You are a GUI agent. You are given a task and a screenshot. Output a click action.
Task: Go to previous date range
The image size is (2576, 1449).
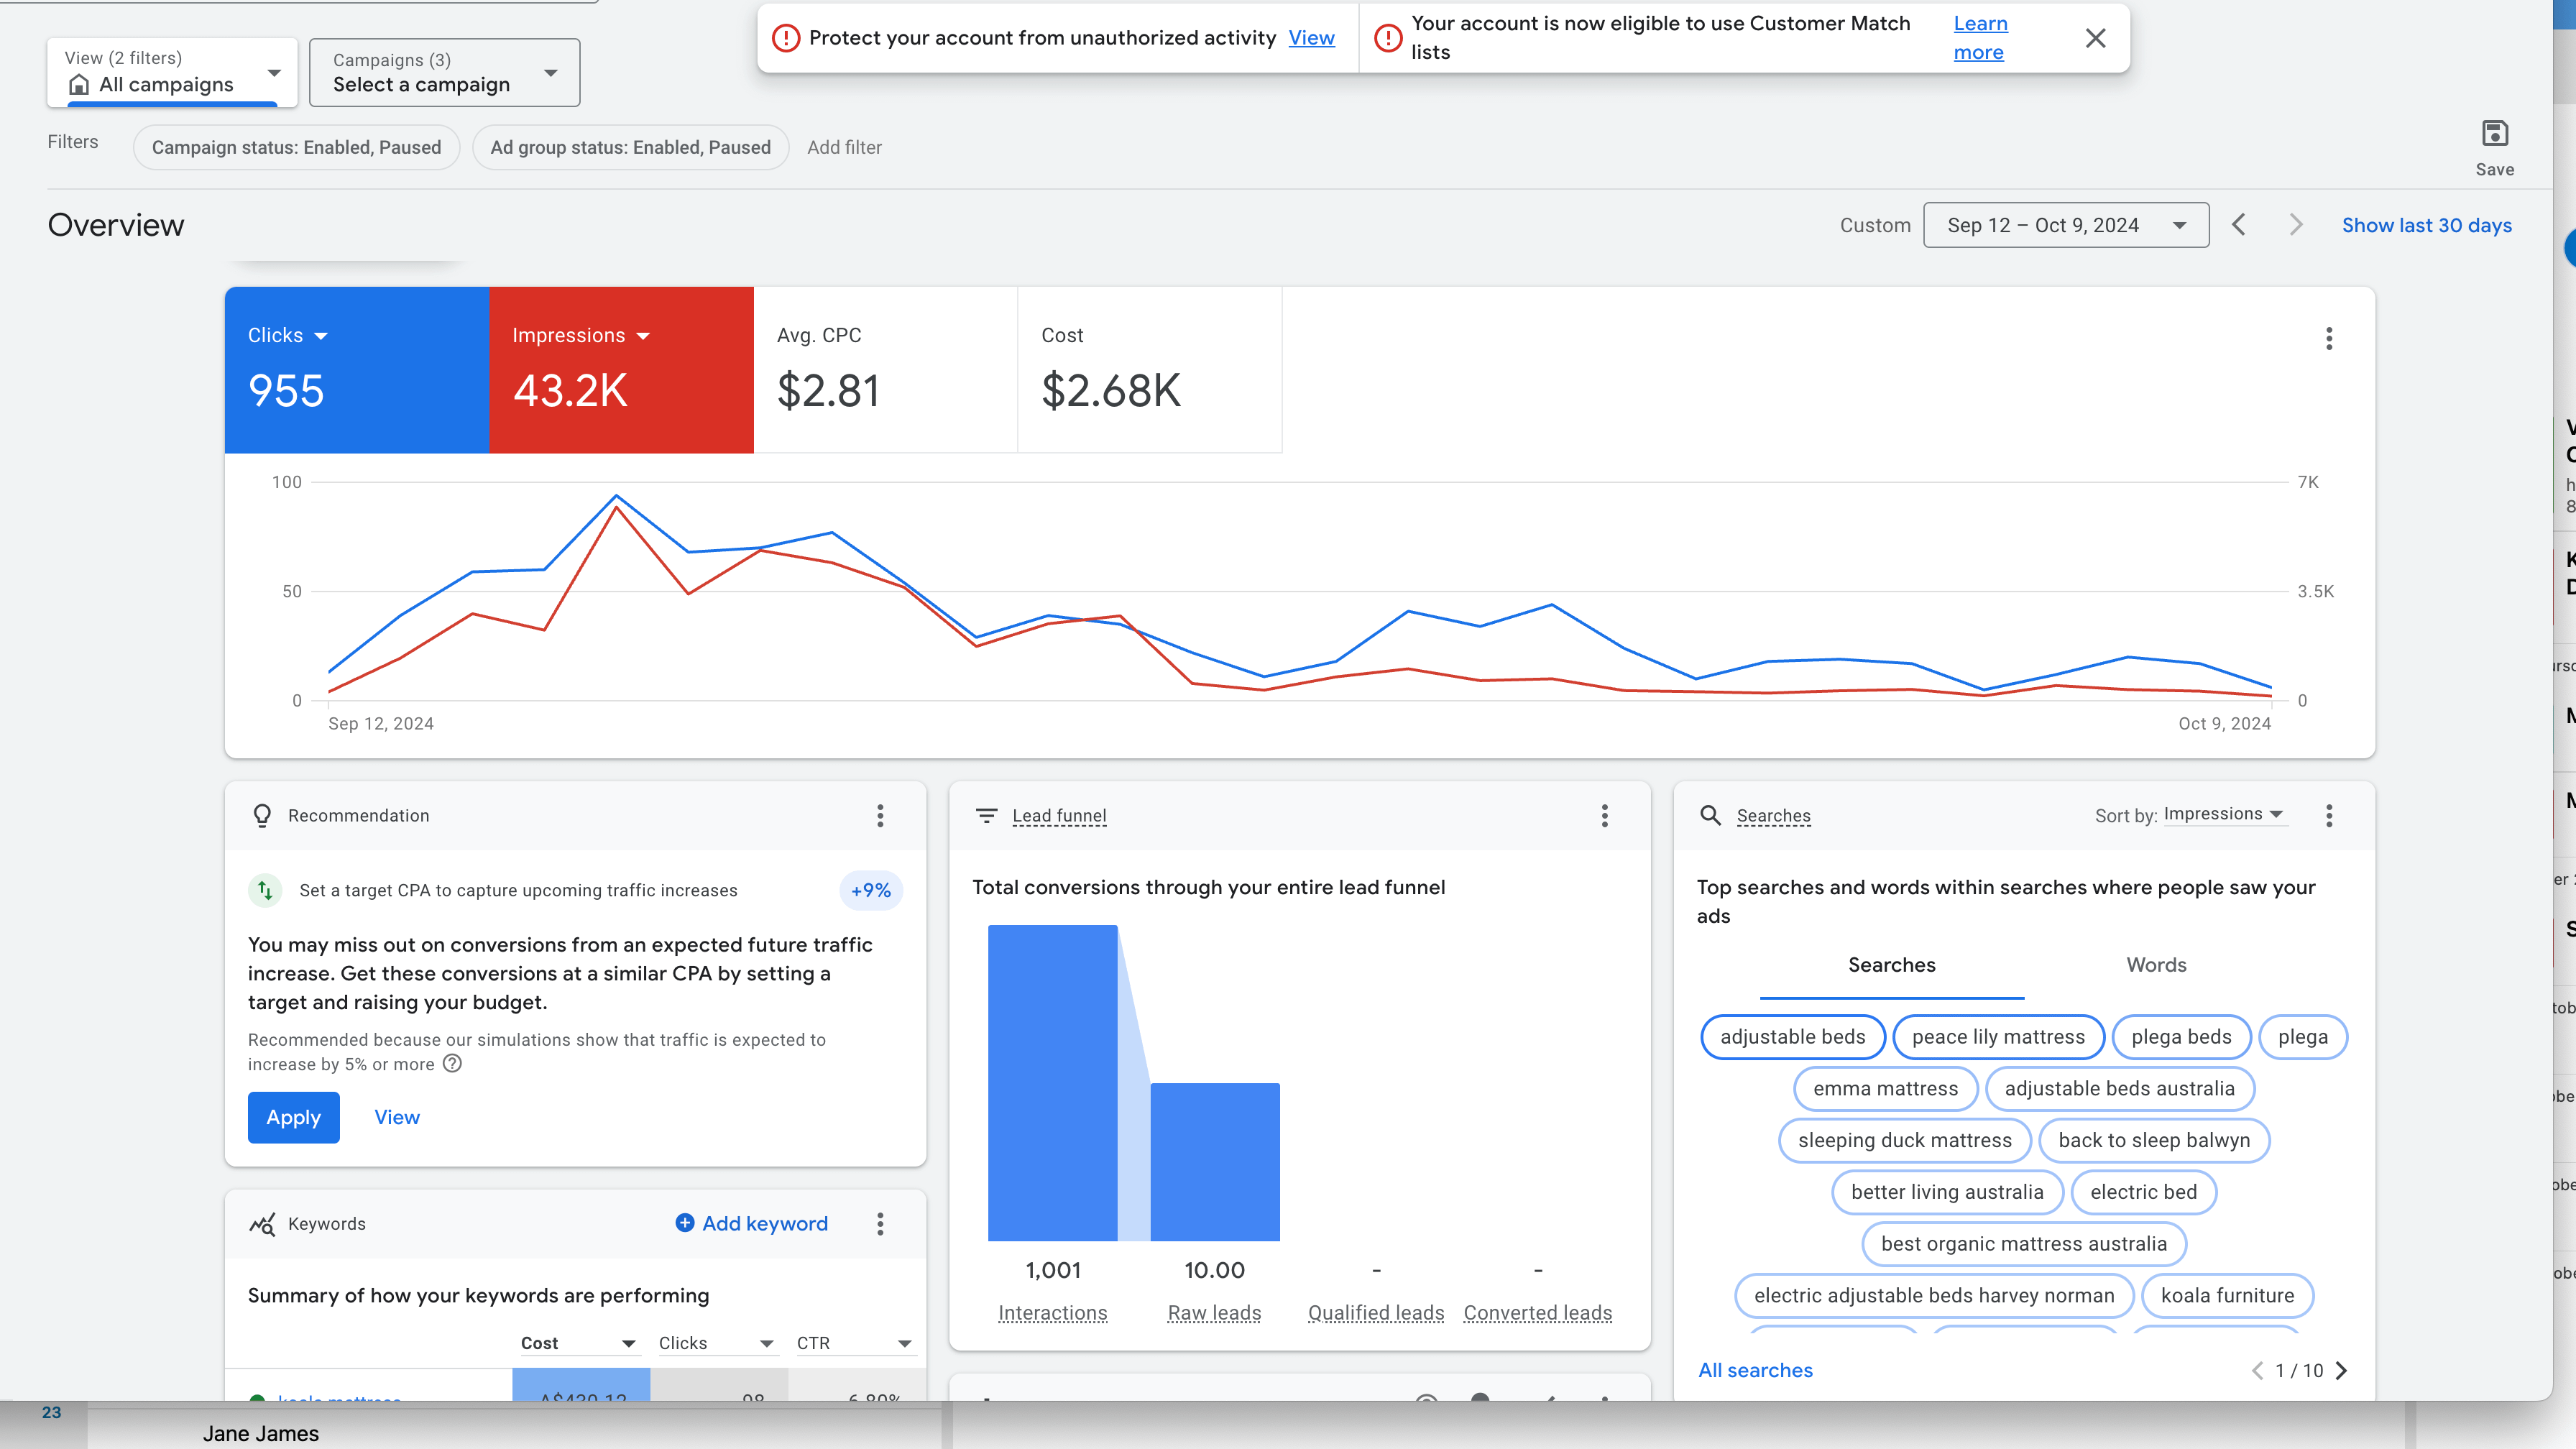[x=2239, y=225]
